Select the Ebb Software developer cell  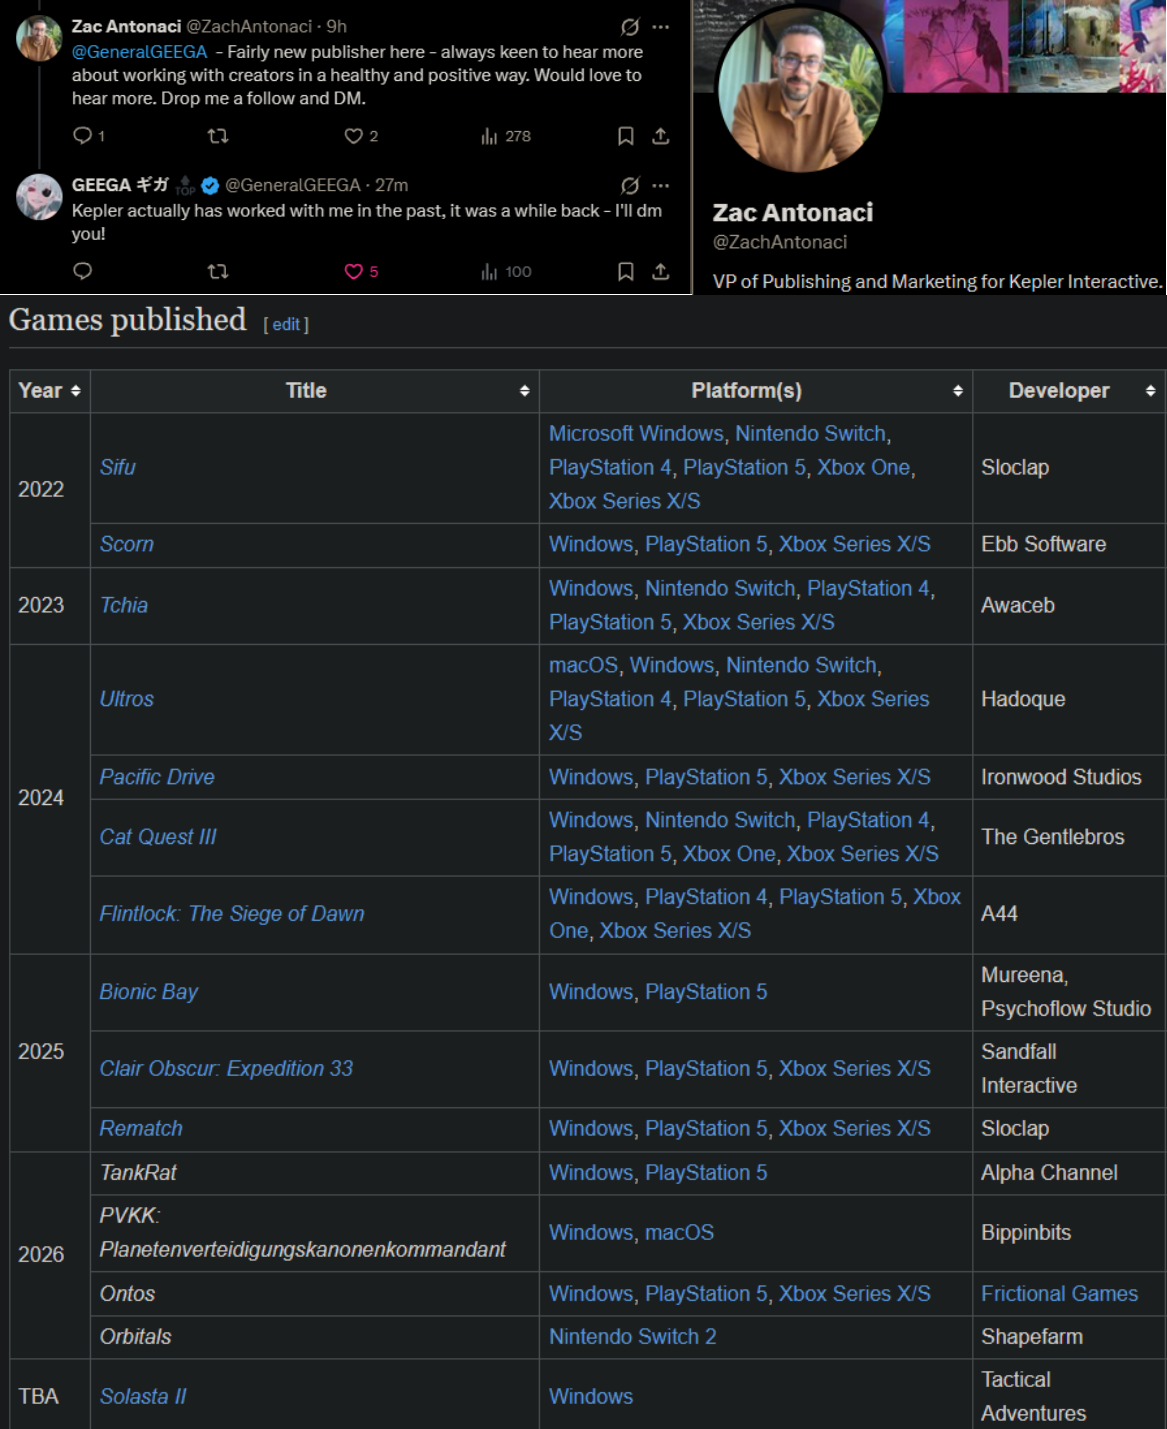[x=1069, y=544]
